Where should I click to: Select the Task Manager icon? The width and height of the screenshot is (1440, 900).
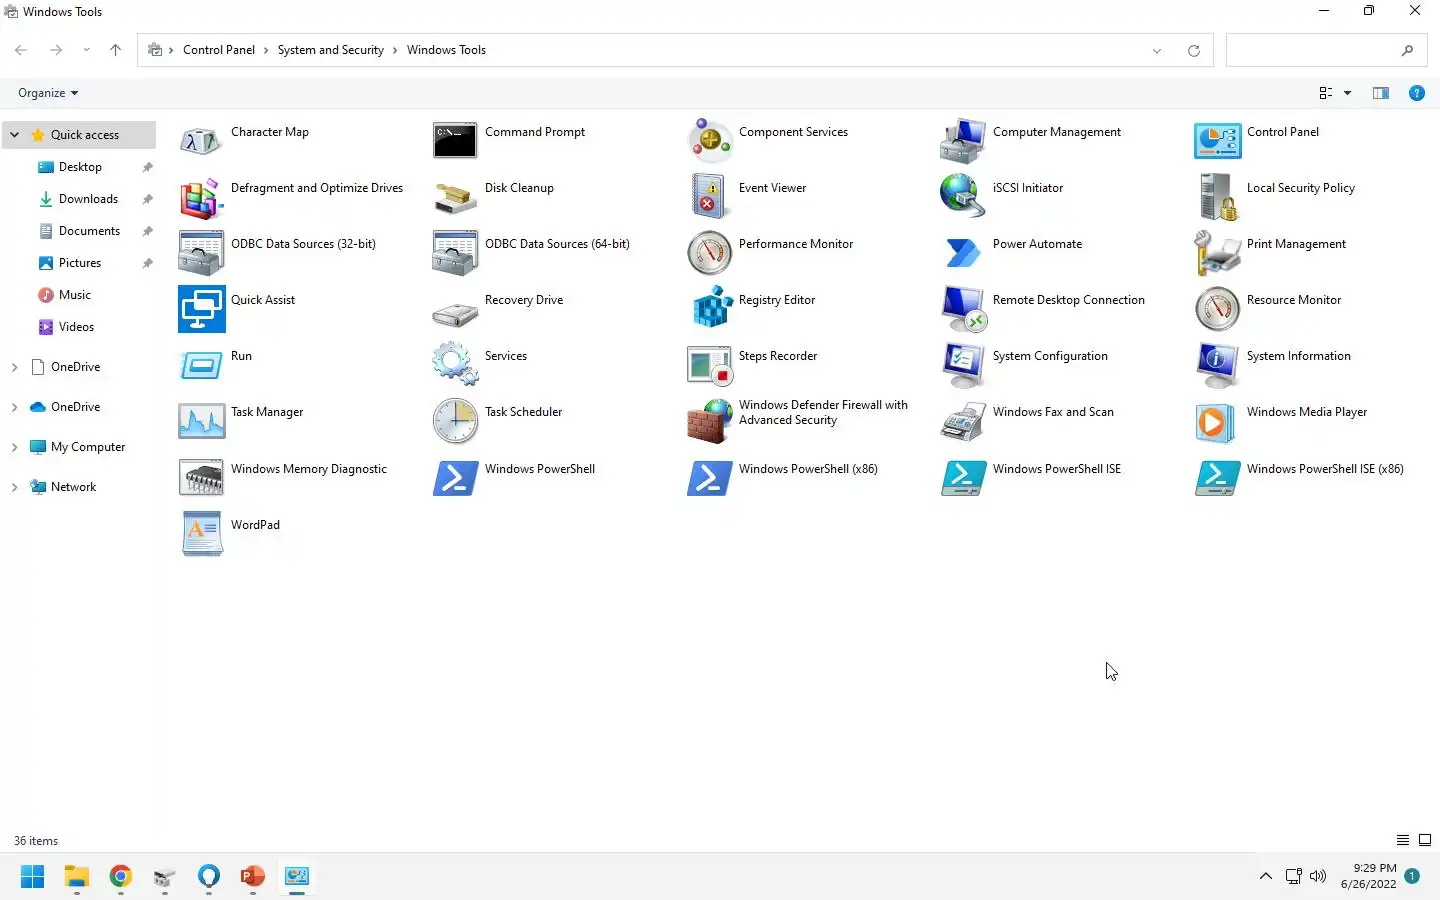pos(201,421)
